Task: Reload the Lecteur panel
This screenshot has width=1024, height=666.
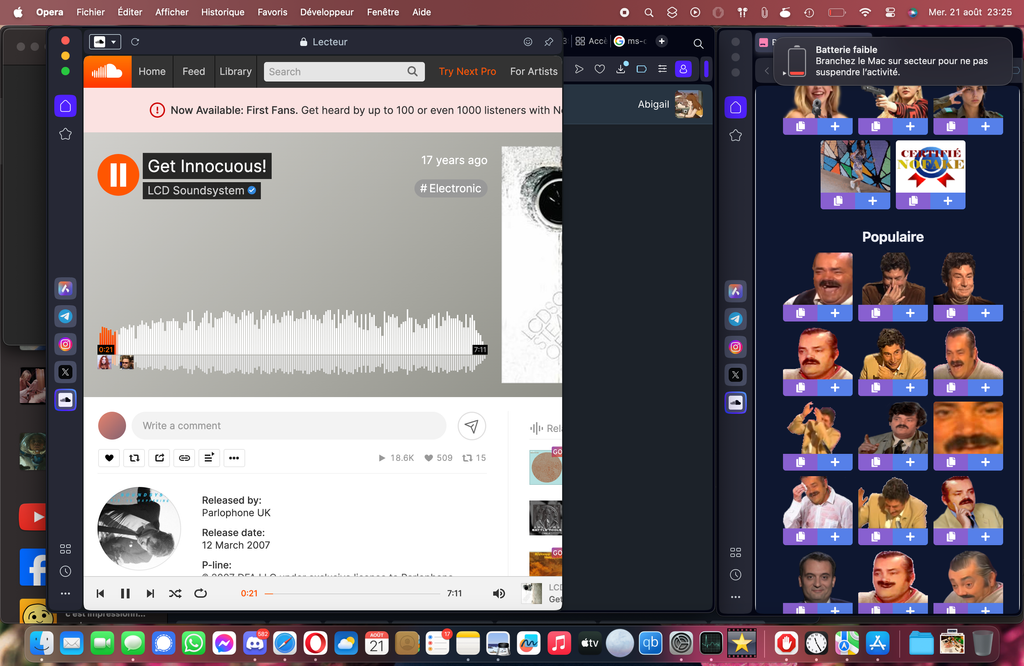Action: click(135, 42)
